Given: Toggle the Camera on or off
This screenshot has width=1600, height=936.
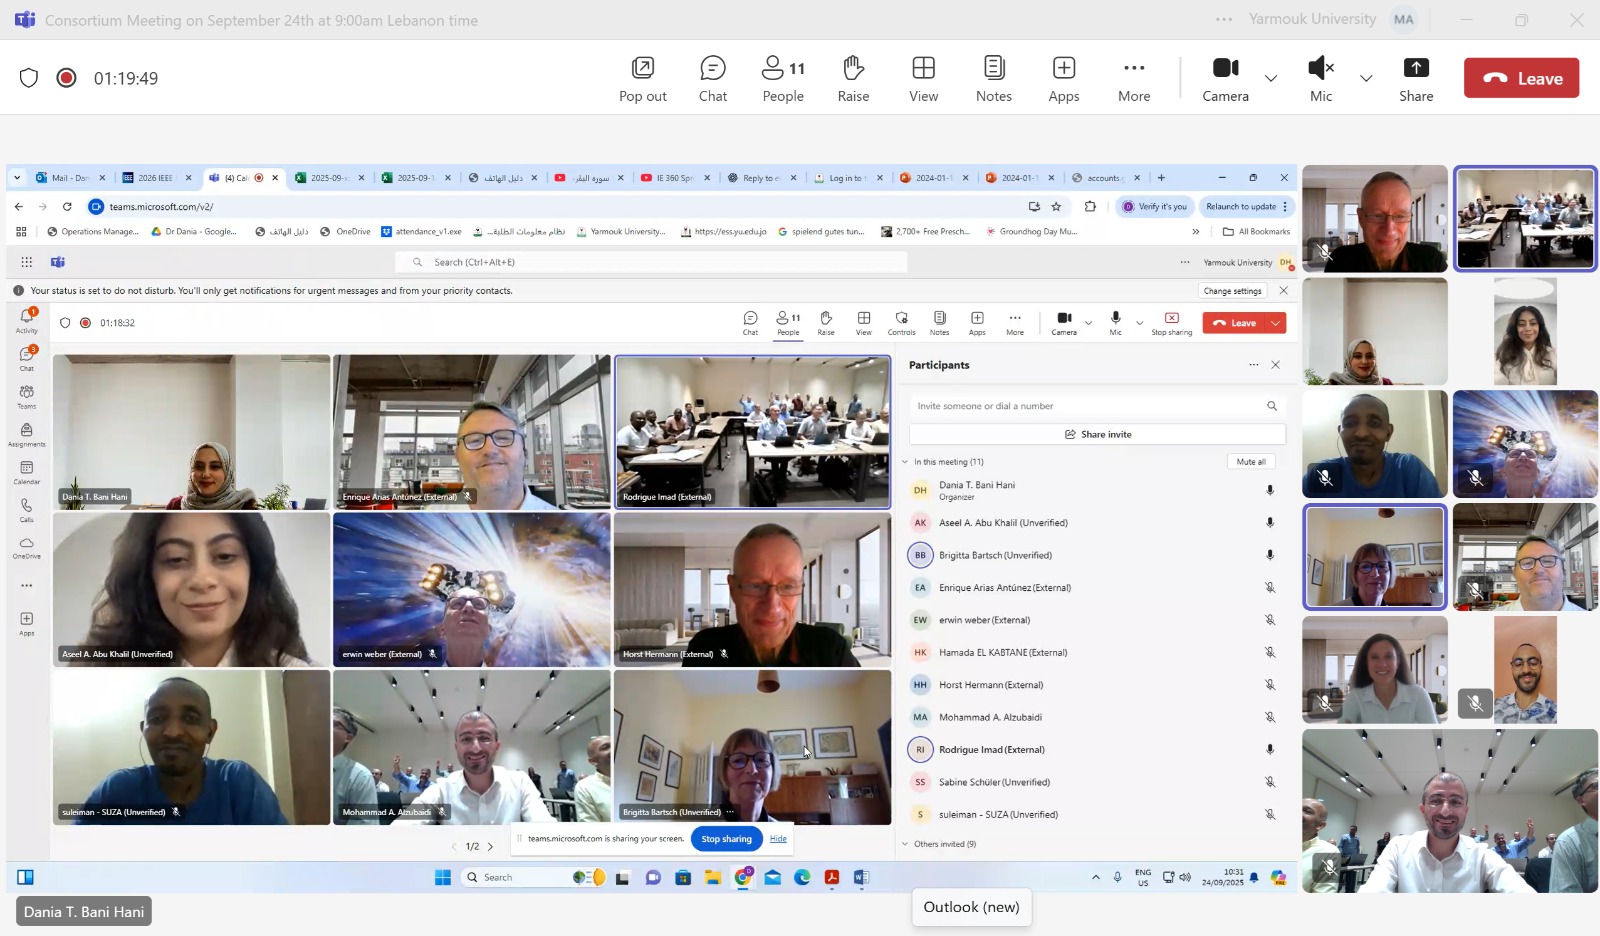Looking at the screenshot, I should pos(1225,79).
